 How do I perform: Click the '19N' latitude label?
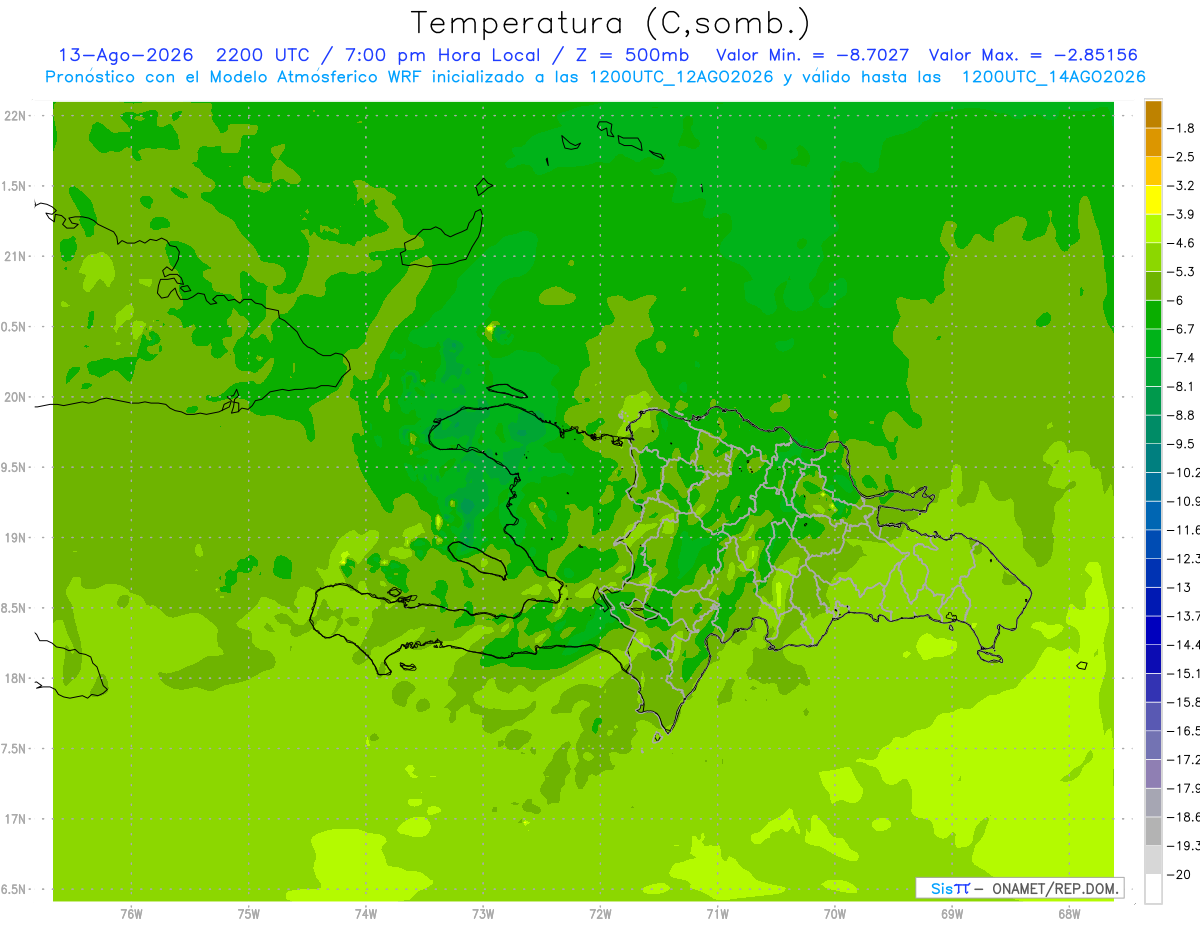pos(17,538)
